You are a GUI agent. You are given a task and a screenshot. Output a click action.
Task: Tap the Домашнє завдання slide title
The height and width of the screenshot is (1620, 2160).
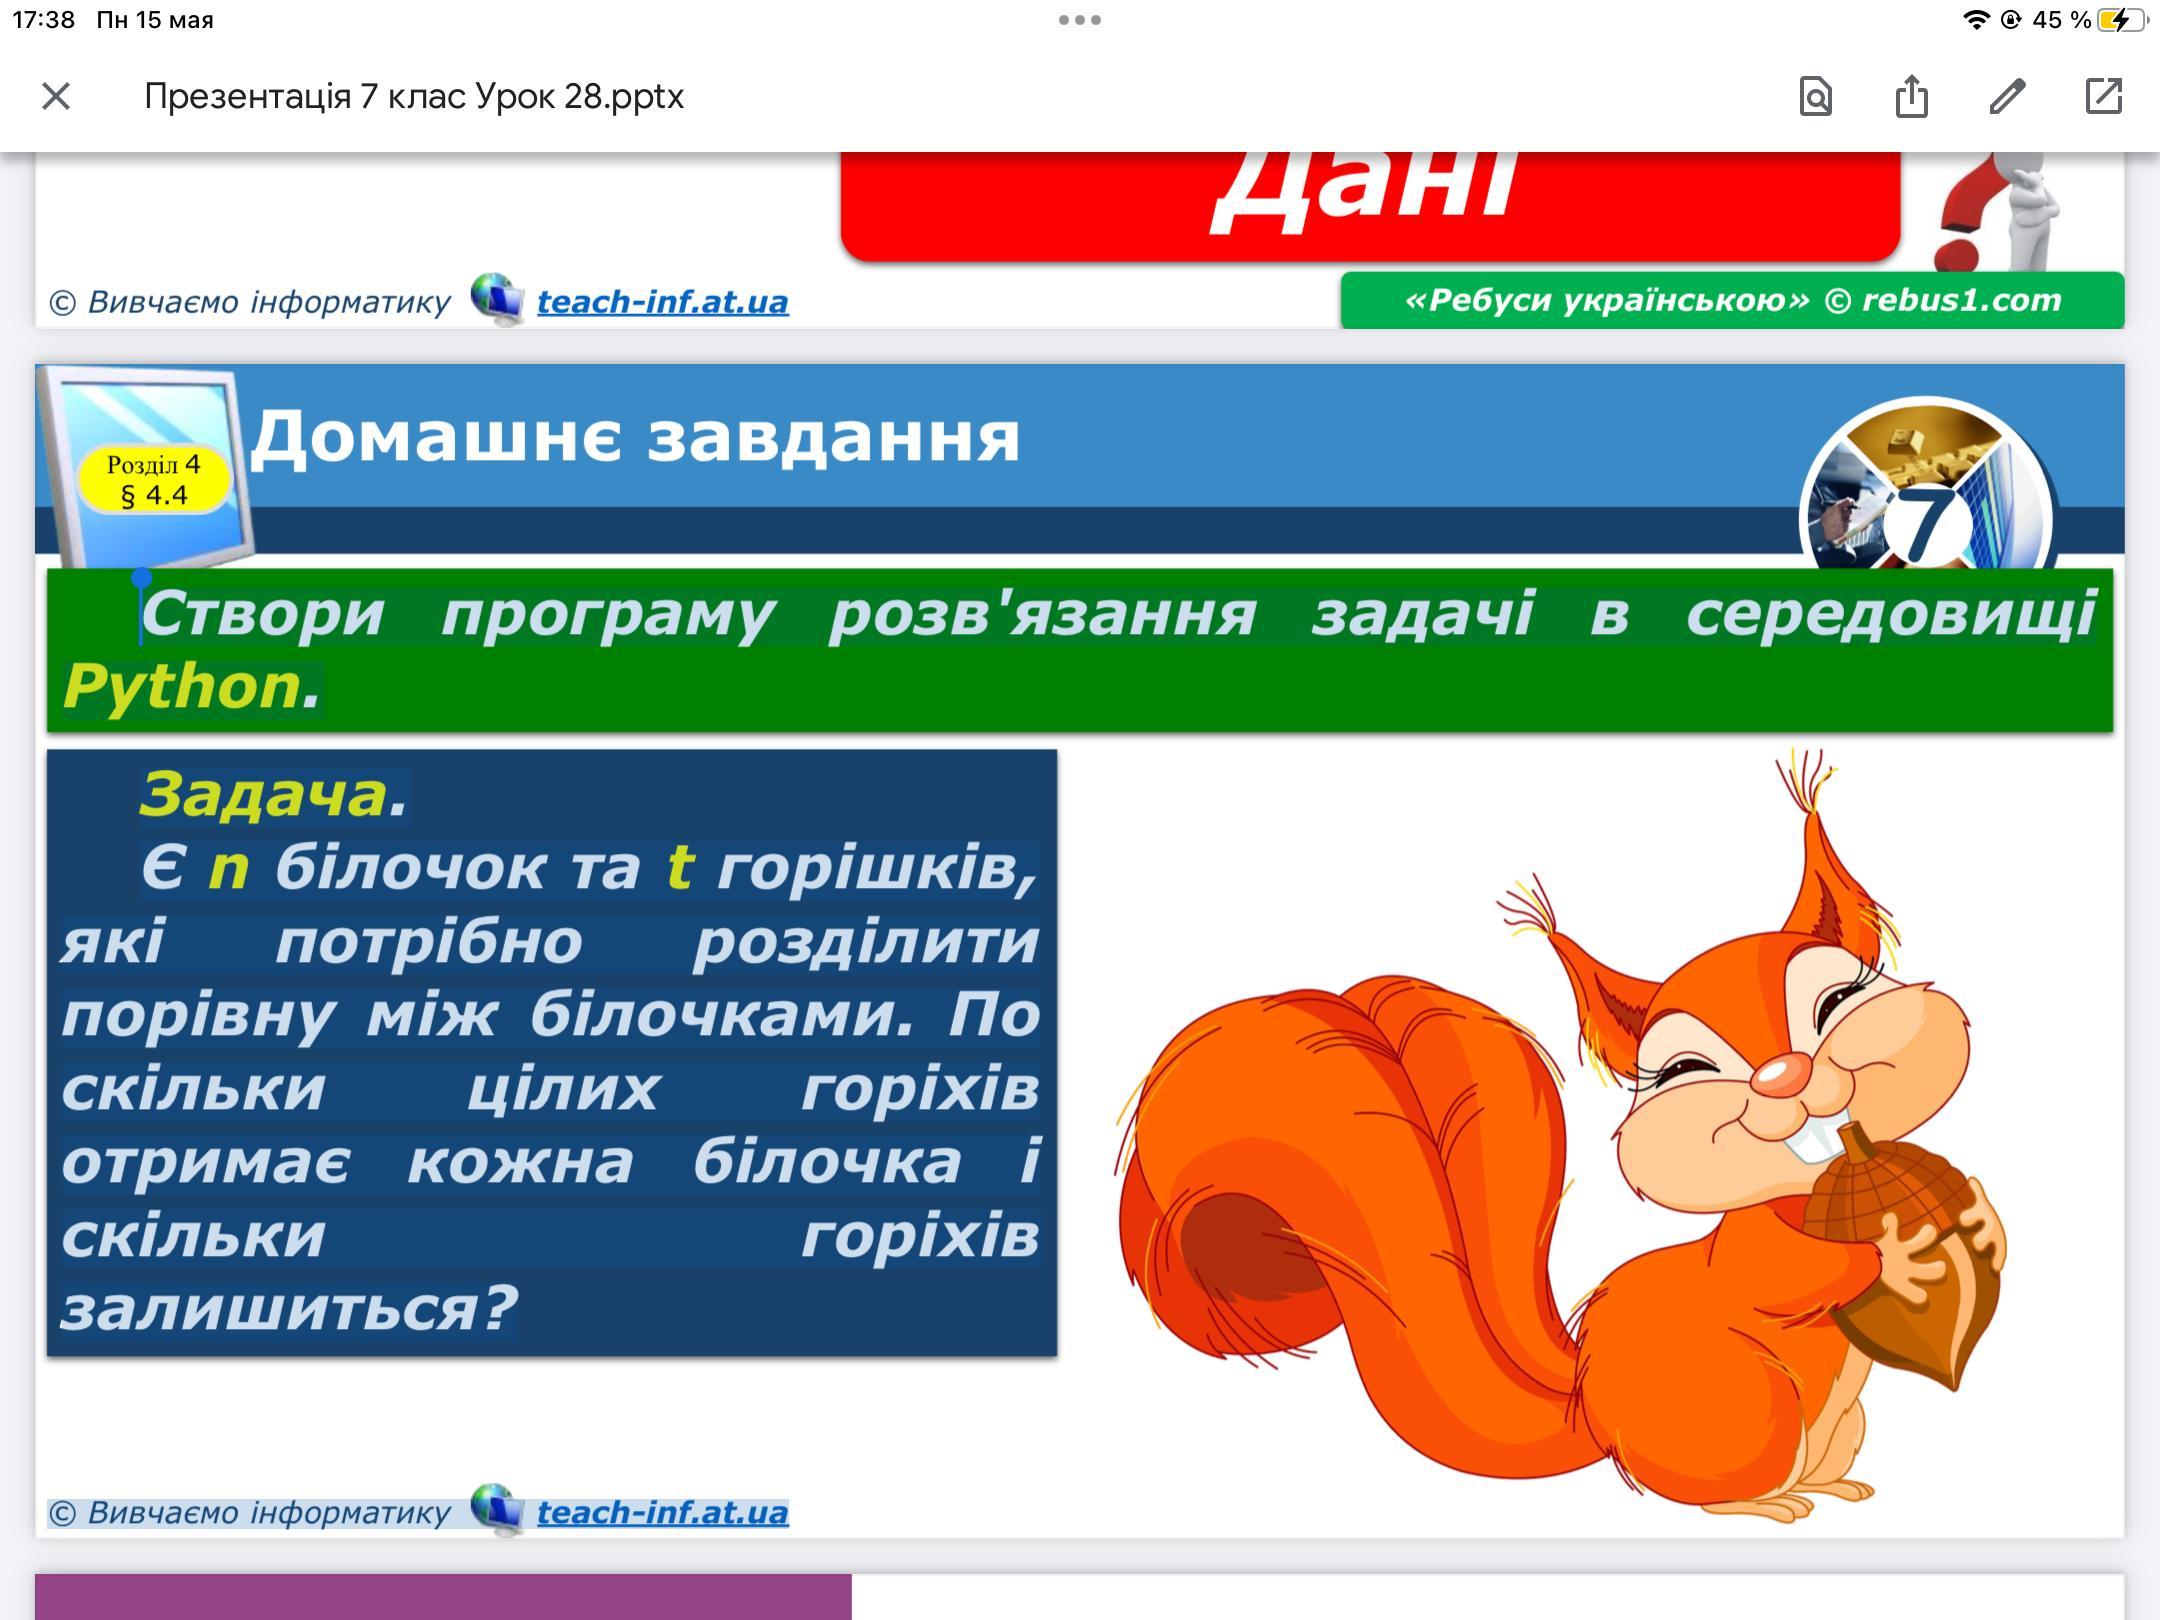635,437
